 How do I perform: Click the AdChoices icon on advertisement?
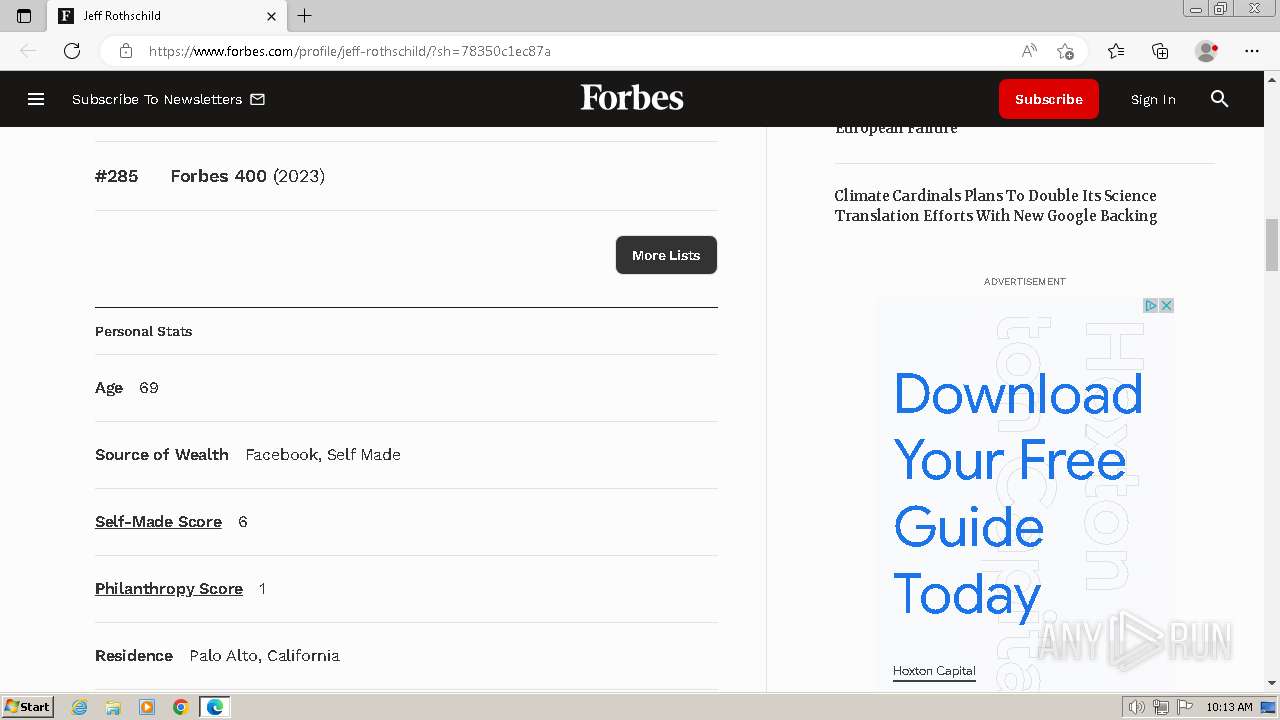pyautogui.click(x=1151, y=306)
